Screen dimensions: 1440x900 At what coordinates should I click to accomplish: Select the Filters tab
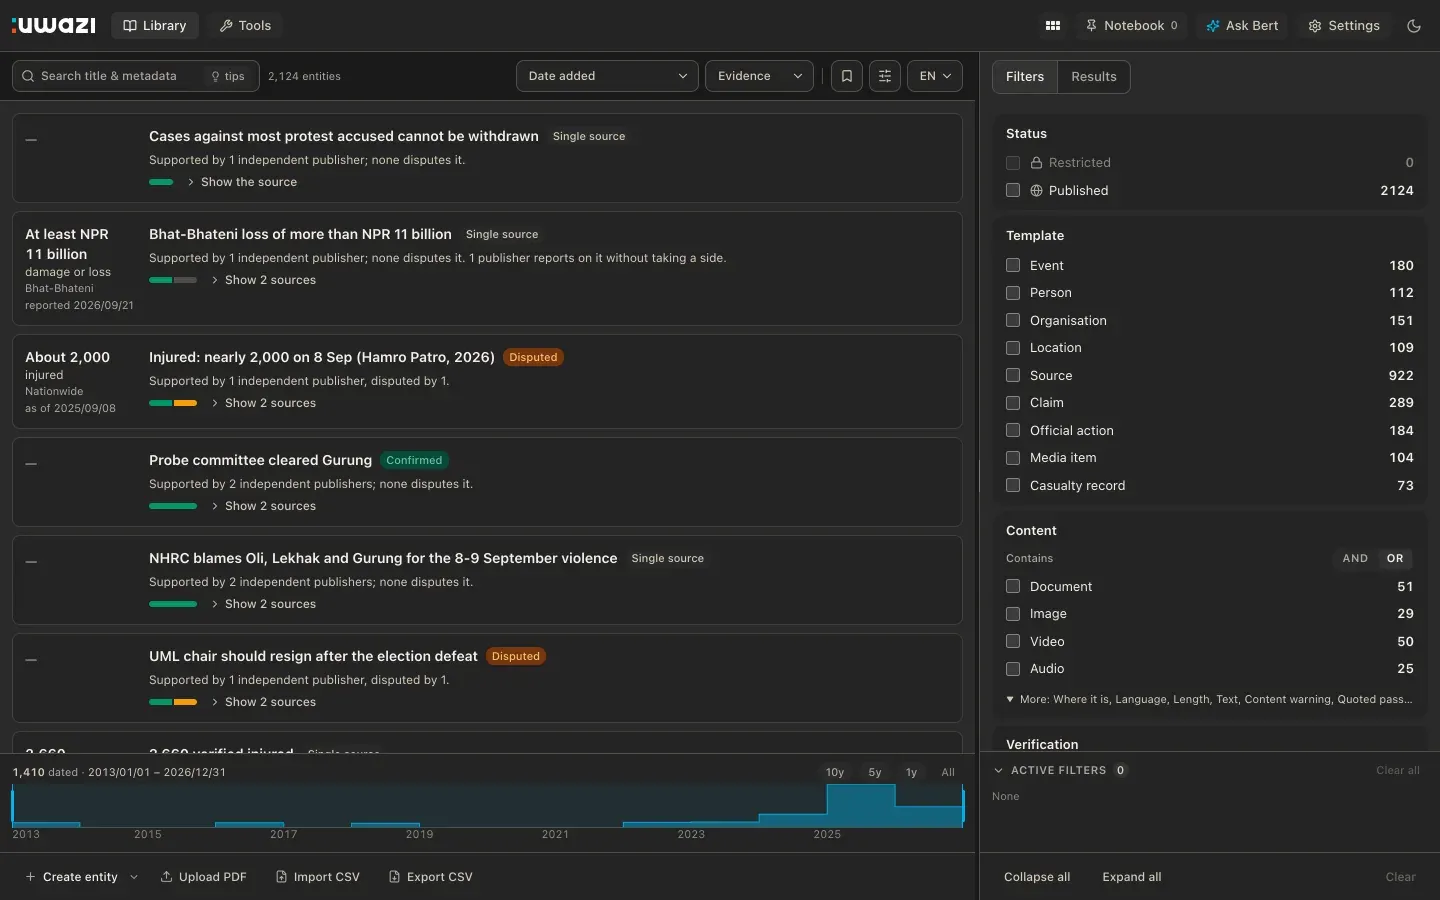pyautogui.click(x=1025, y=77)
